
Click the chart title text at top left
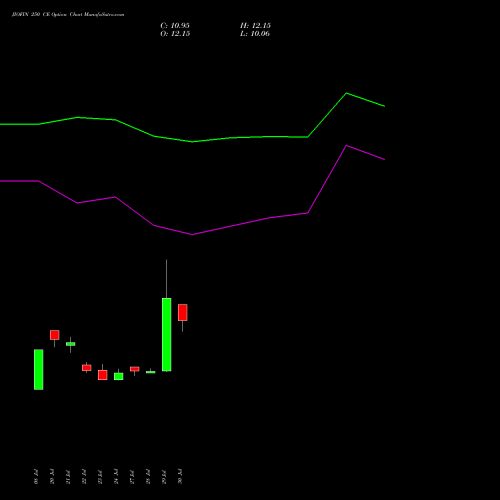(x=68, y=15)
